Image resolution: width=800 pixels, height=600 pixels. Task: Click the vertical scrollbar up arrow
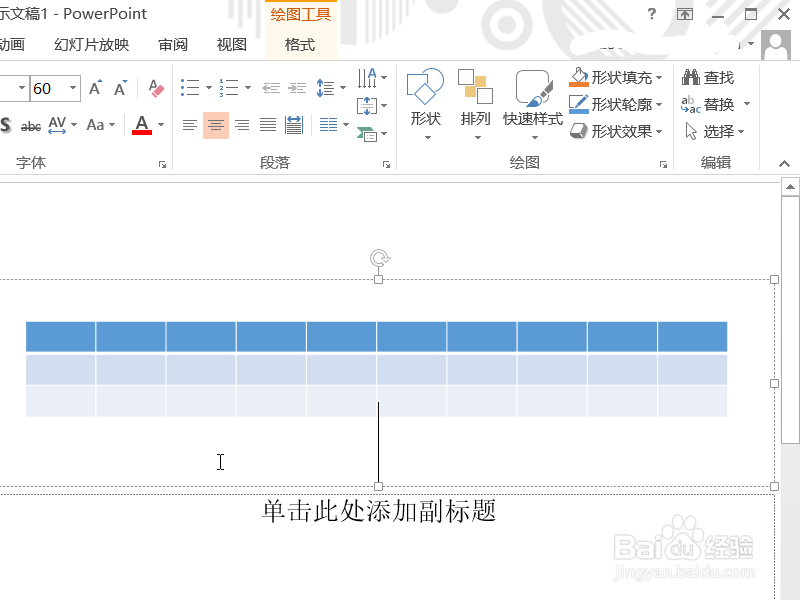coord(790,187)
